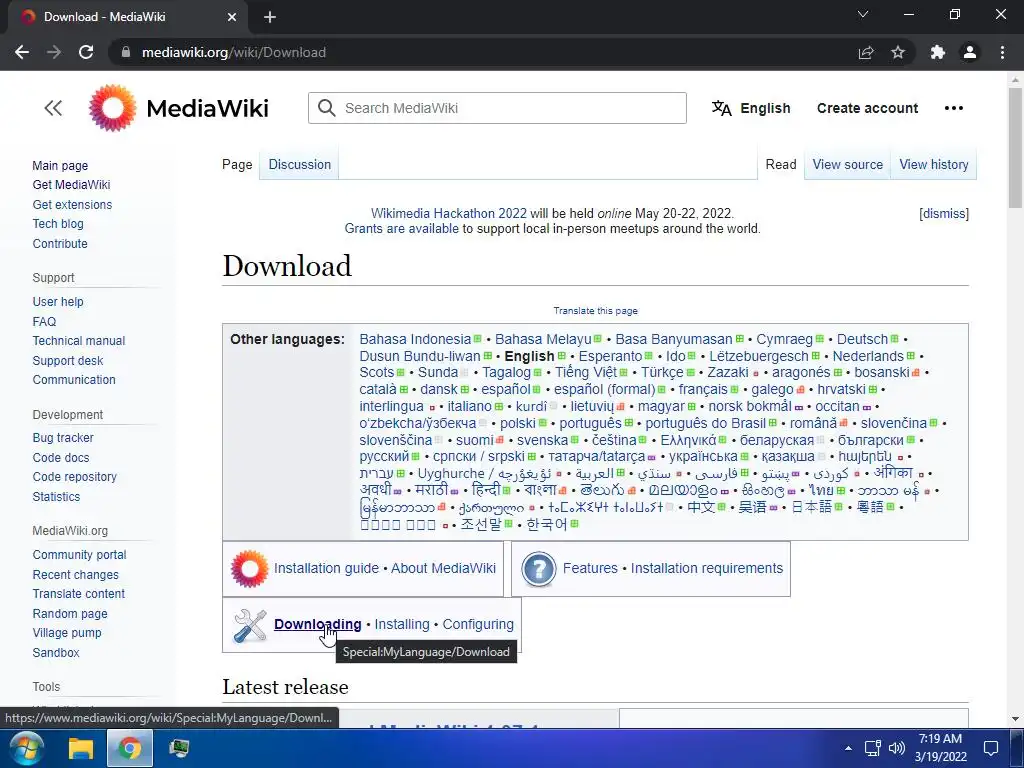Close the Download - MediaWiki tab

(x=232, y=17)
